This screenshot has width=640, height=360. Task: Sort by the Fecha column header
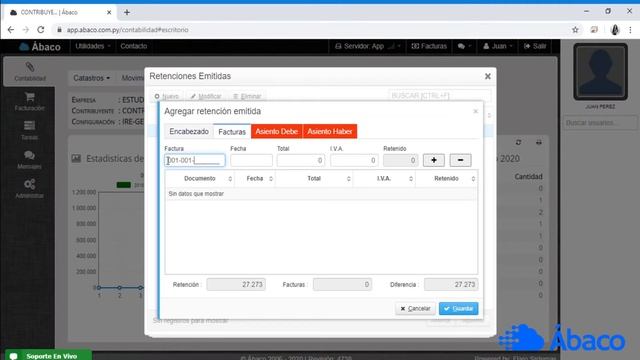[255, 178]
